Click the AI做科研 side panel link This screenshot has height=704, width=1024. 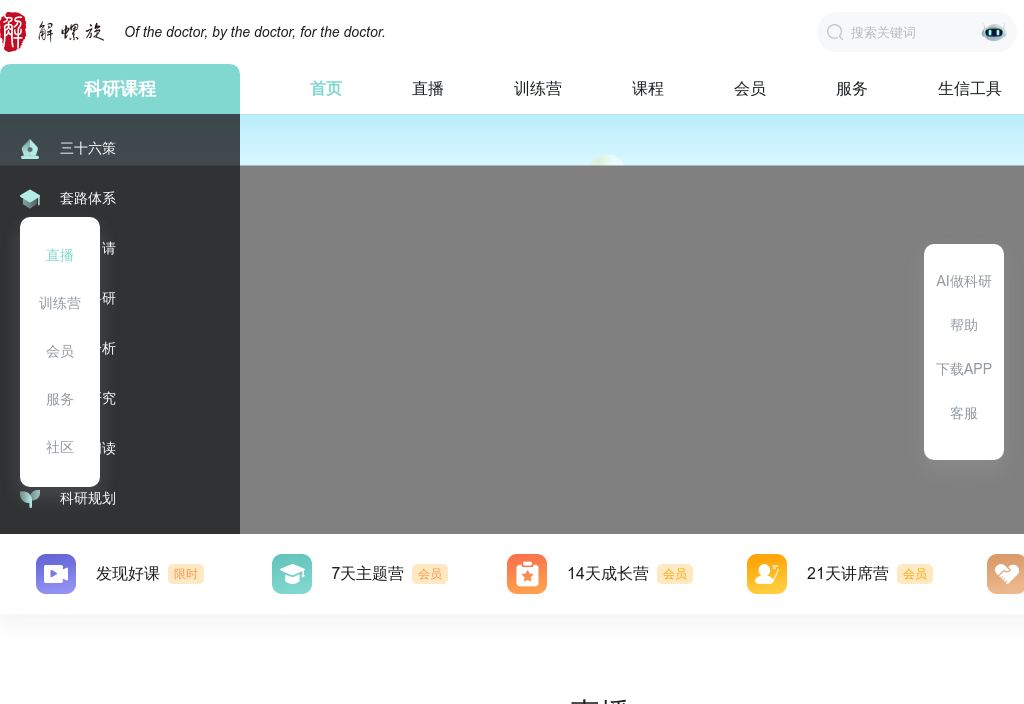pyautogui.click(x=964, y=281)
